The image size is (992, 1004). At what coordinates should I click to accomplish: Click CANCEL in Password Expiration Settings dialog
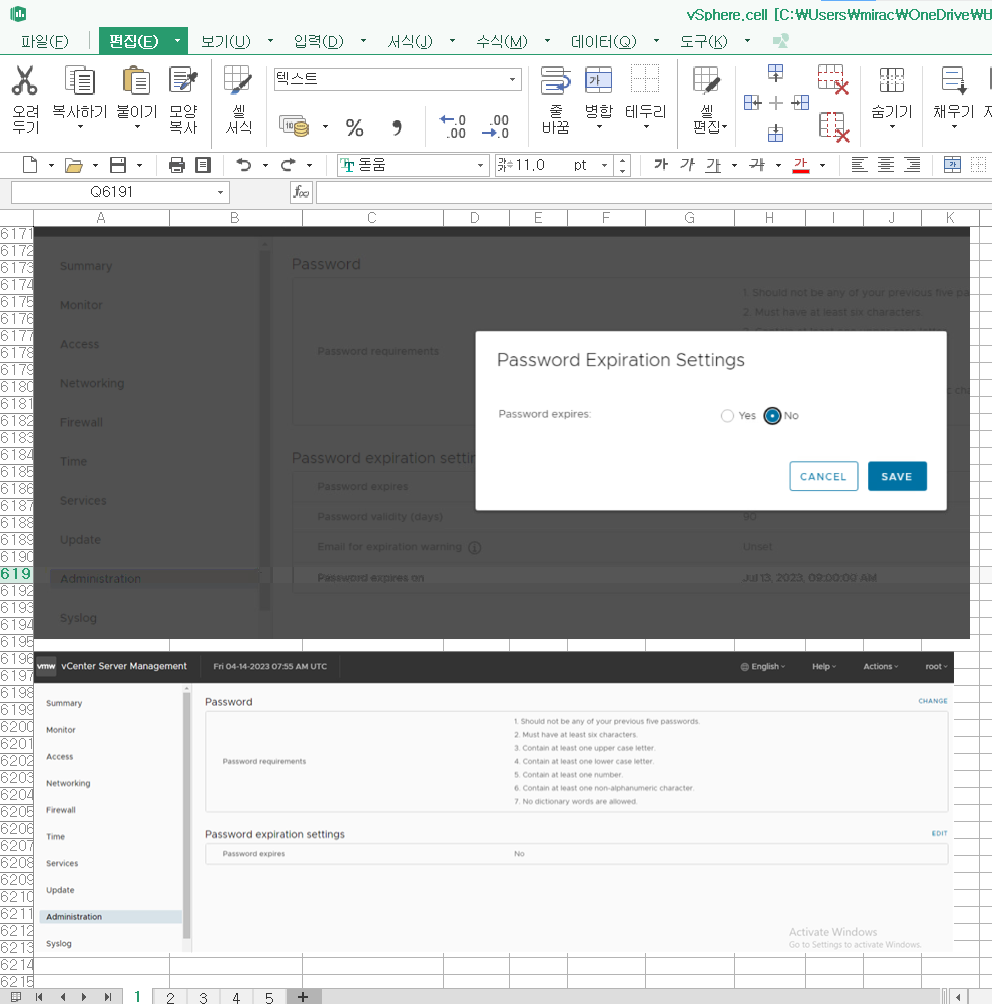823,476
